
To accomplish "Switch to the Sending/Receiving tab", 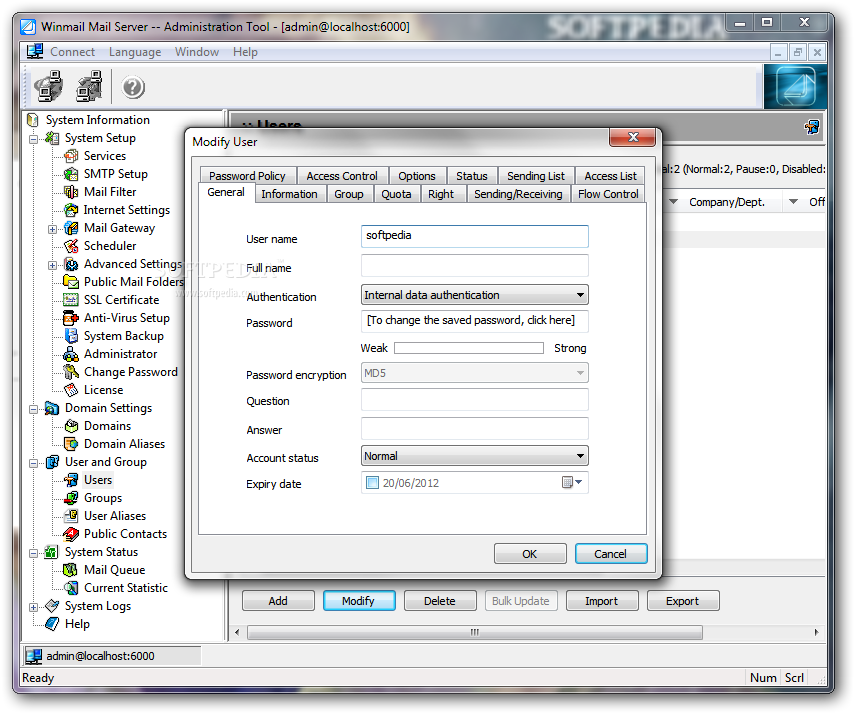I will pyautogui.click(x=518, y=194).
